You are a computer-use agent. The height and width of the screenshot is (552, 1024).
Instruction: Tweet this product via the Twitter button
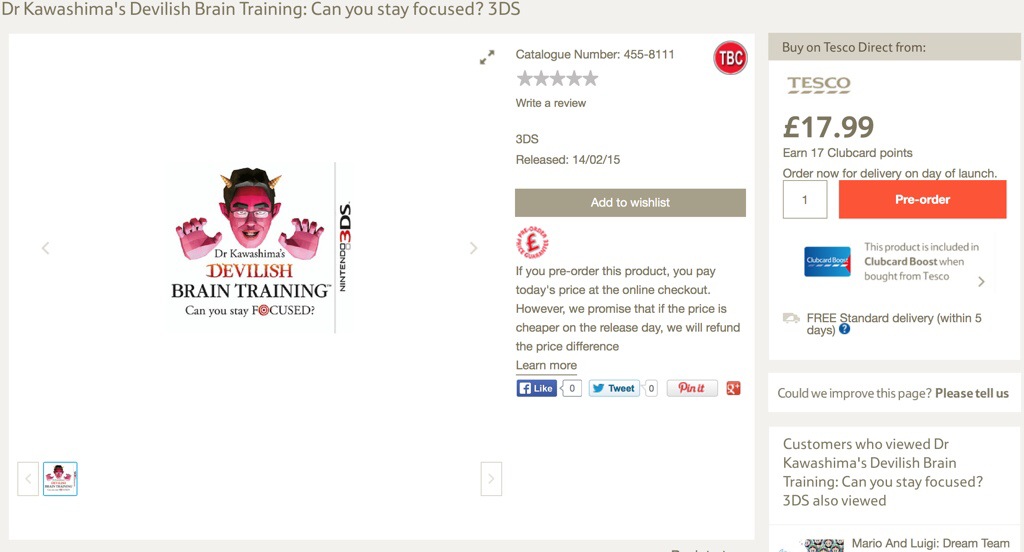[x=614, y=388]
